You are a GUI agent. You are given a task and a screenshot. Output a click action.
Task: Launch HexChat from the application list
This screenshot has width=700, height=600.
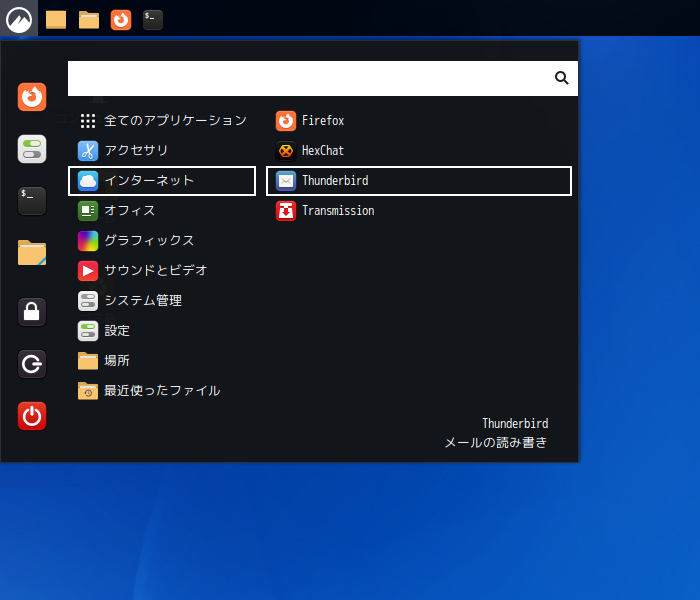click(x=419, y=150)
